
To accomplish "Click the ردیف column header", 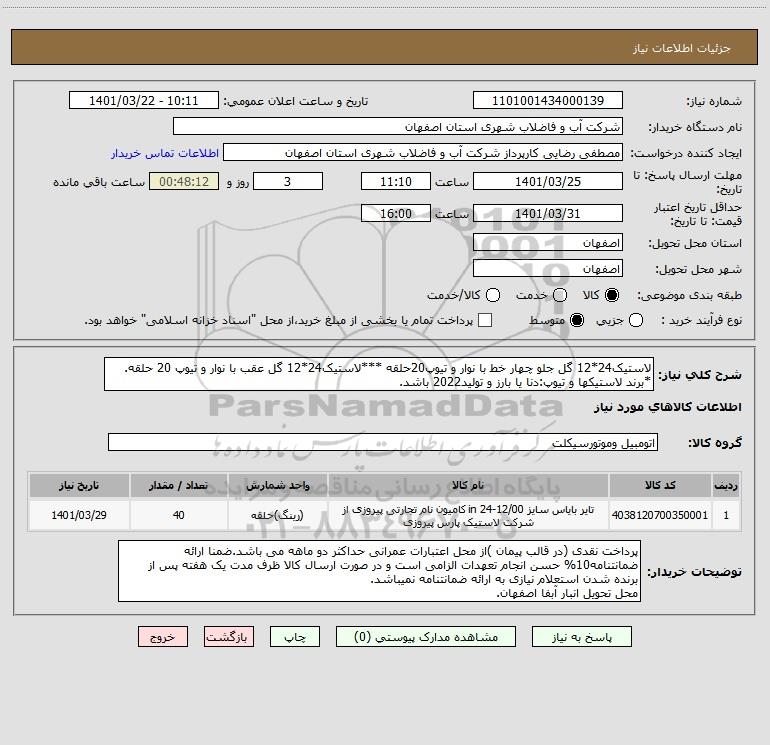I will [726, 485].
